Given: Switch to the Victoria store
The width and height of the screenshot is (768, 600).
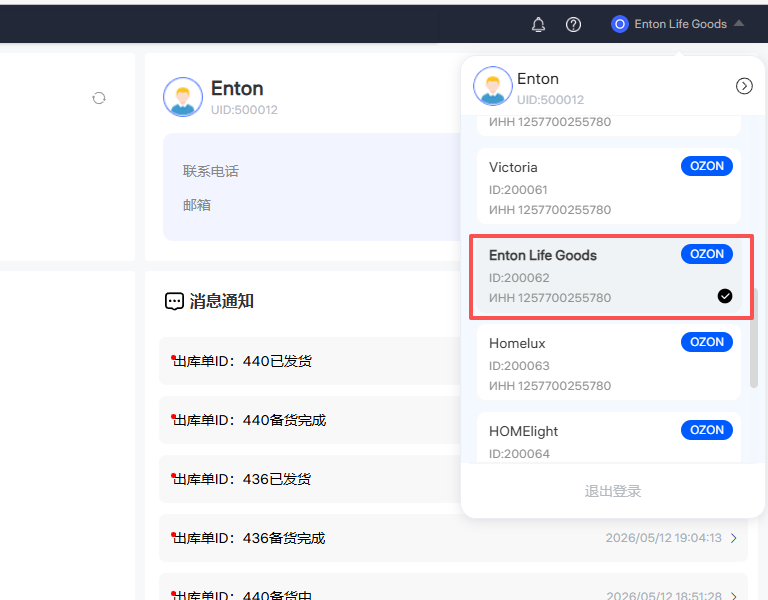Looking at the screenshot, I should point(609,186).
